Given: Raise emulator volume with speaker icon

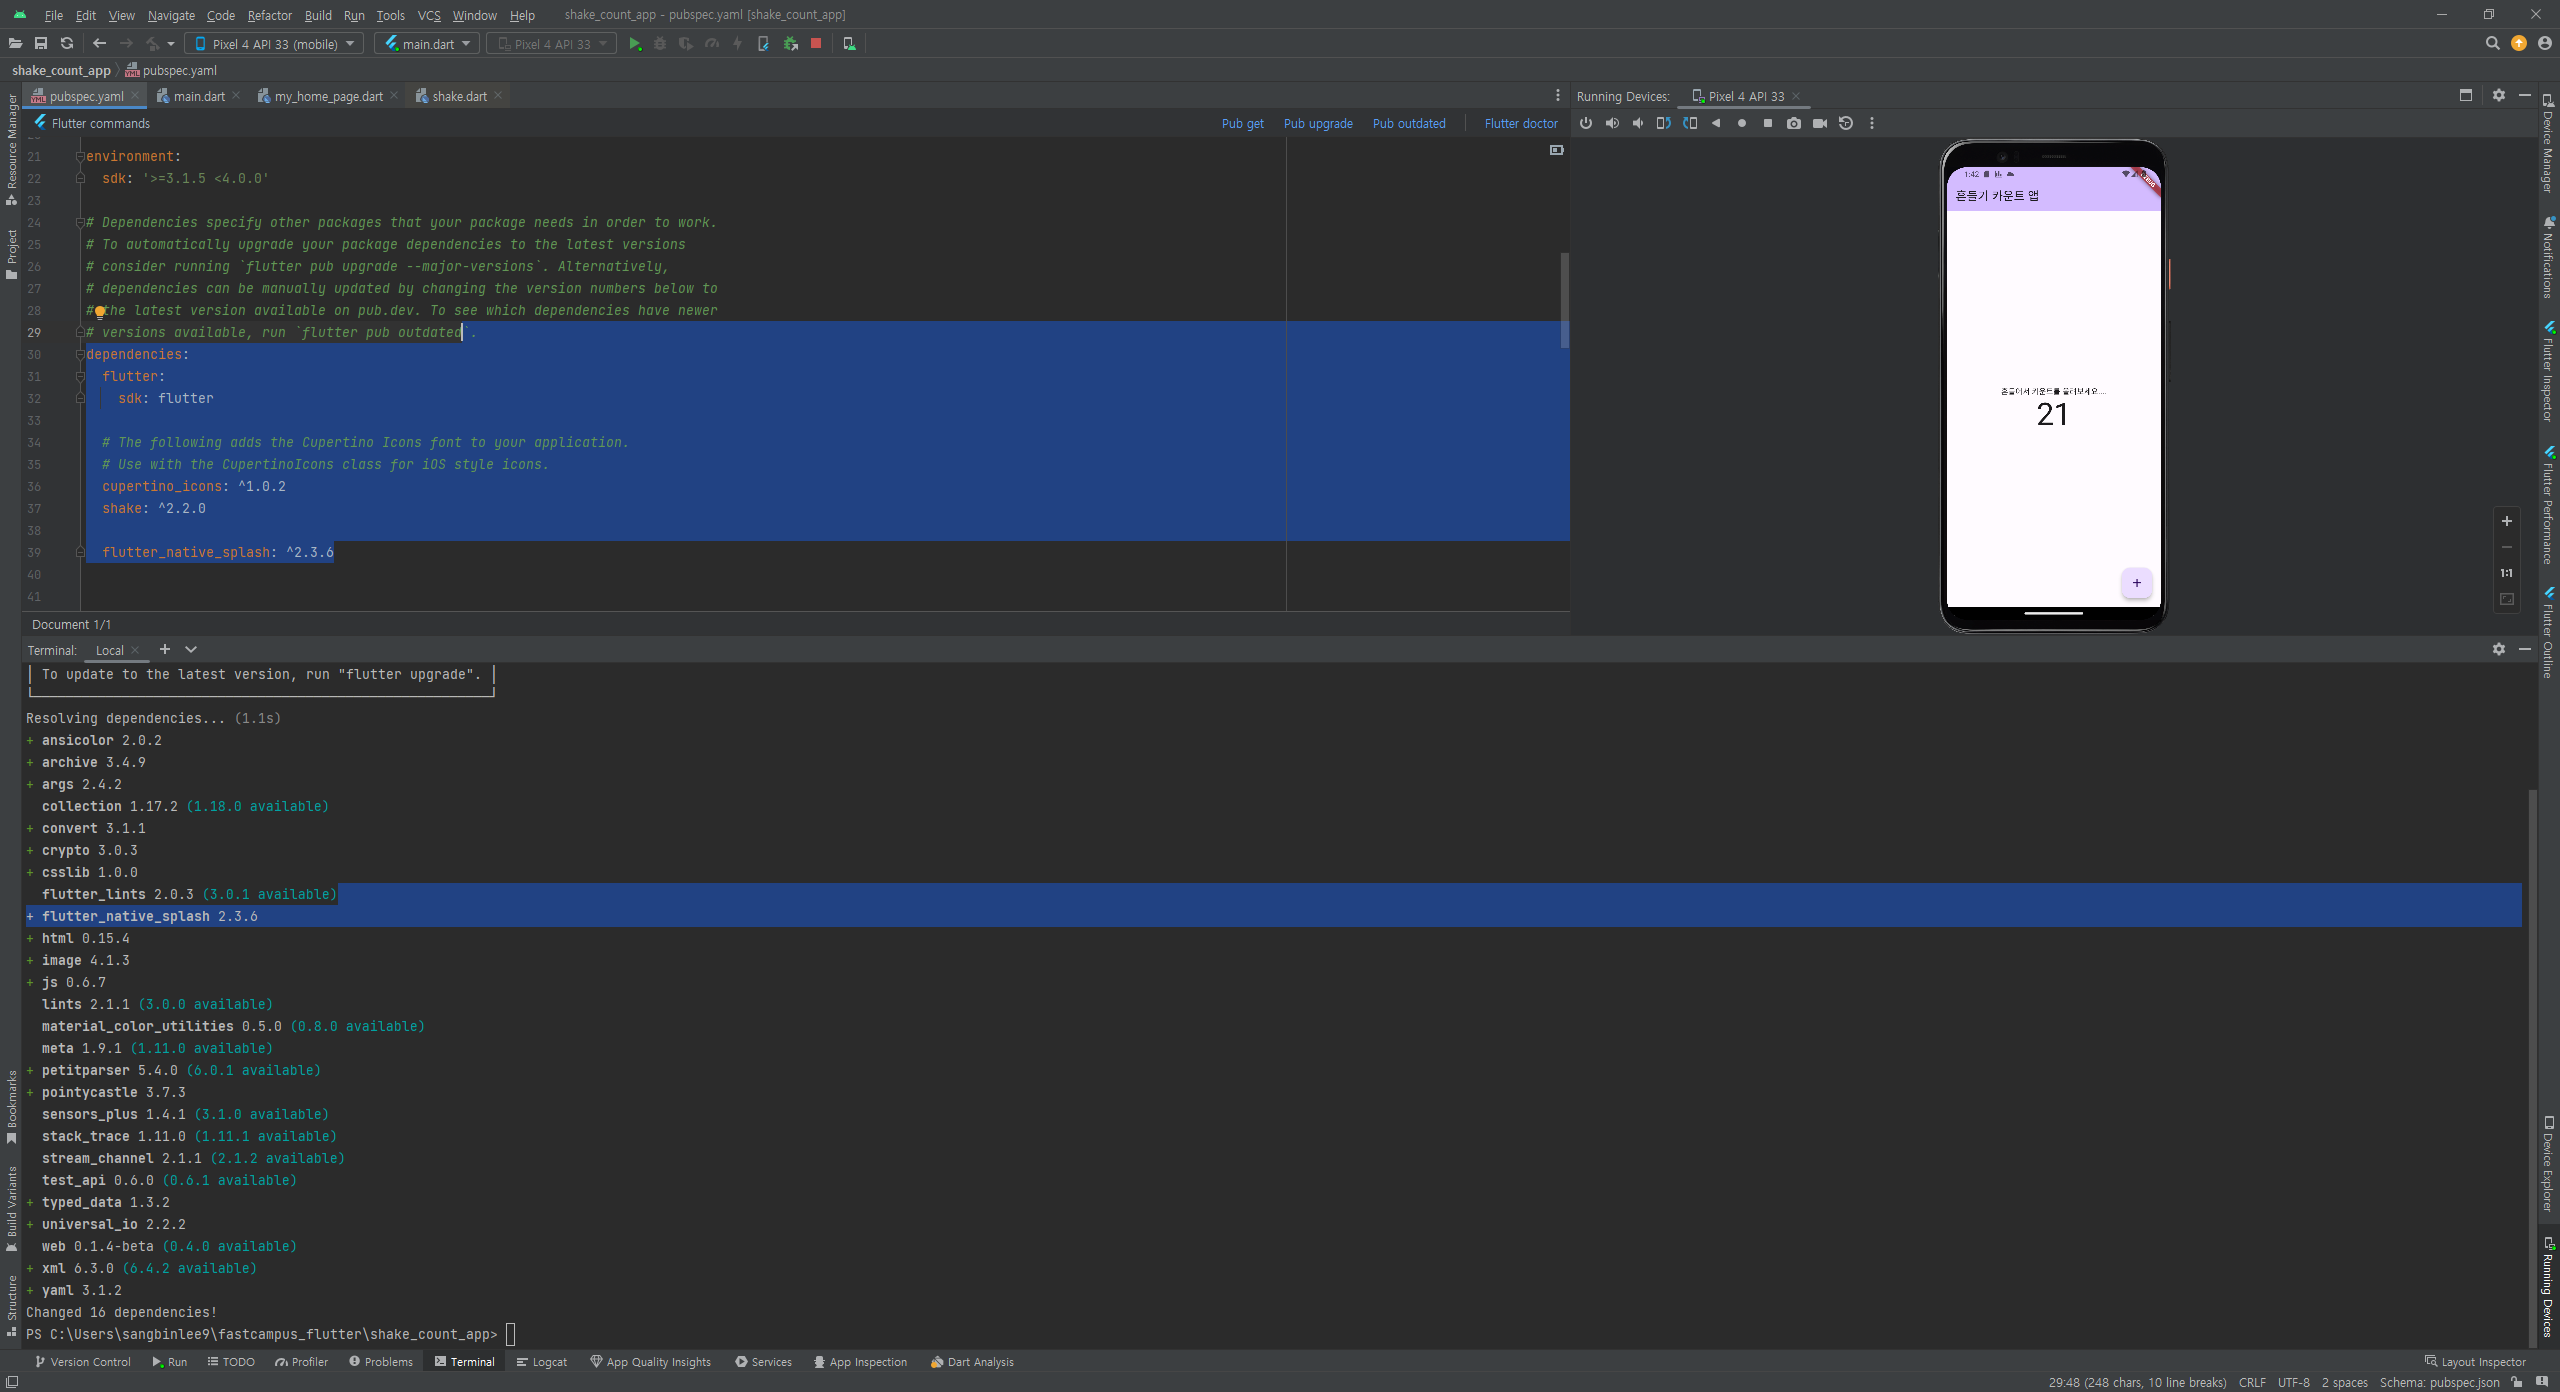Looking at the screenshot, I should (x=1612, y=123).
